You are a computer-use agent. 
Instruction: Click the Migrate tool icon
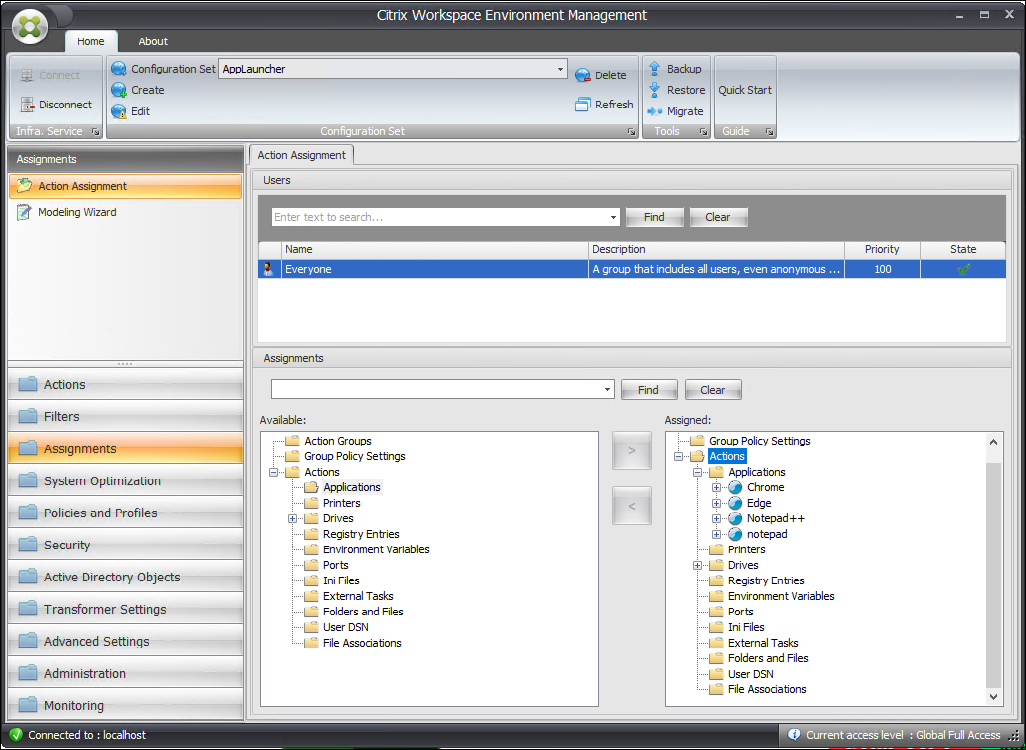656,111
